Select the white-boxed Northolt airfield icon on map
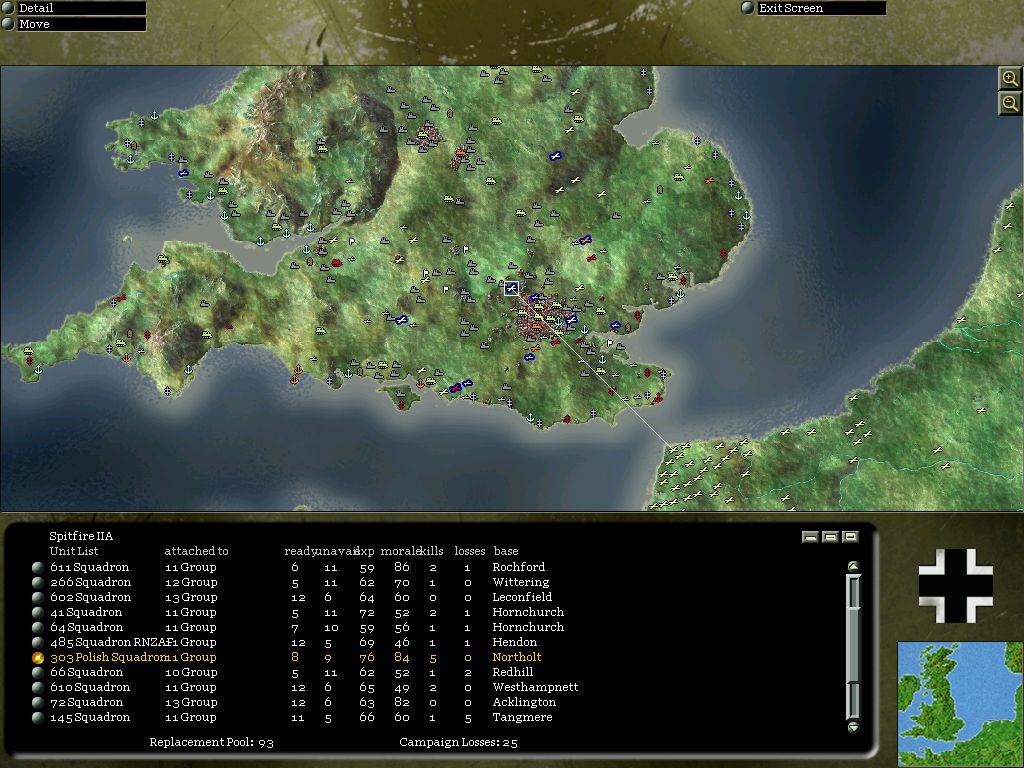This screenshot has width=1024, height=768. 511,288
